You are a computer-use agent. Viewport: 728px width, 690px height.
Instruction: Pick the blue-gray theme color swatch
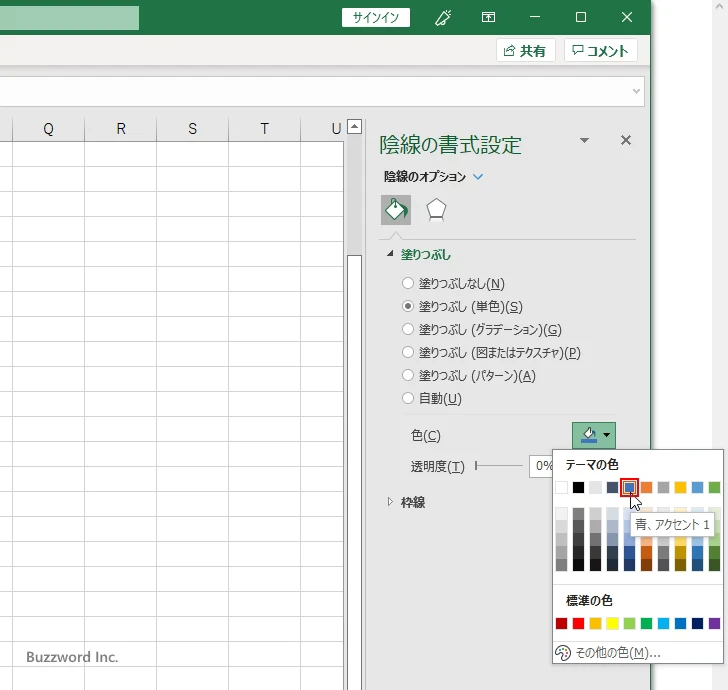tap(612, 488)
